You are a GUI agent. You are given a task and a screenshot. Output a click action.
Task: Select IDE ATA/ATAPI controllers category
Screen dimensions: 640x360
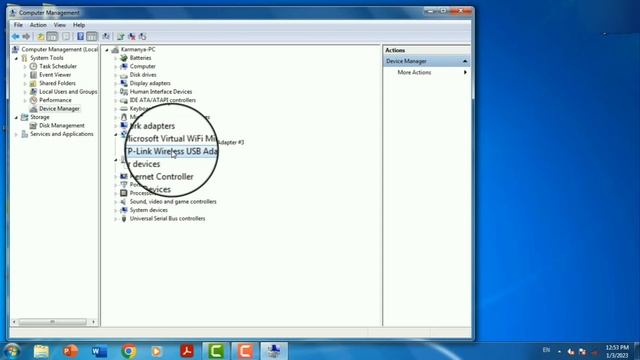click(162, 100)
